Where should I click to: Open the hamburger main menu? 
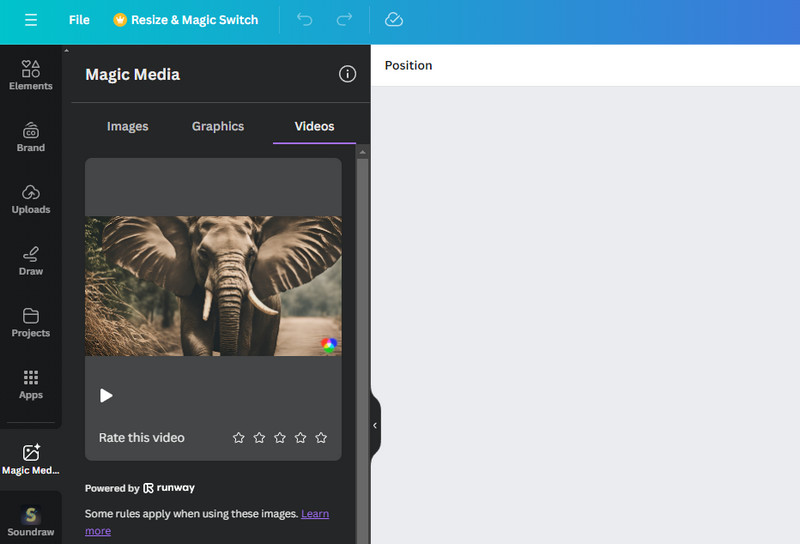click(31, 20)
